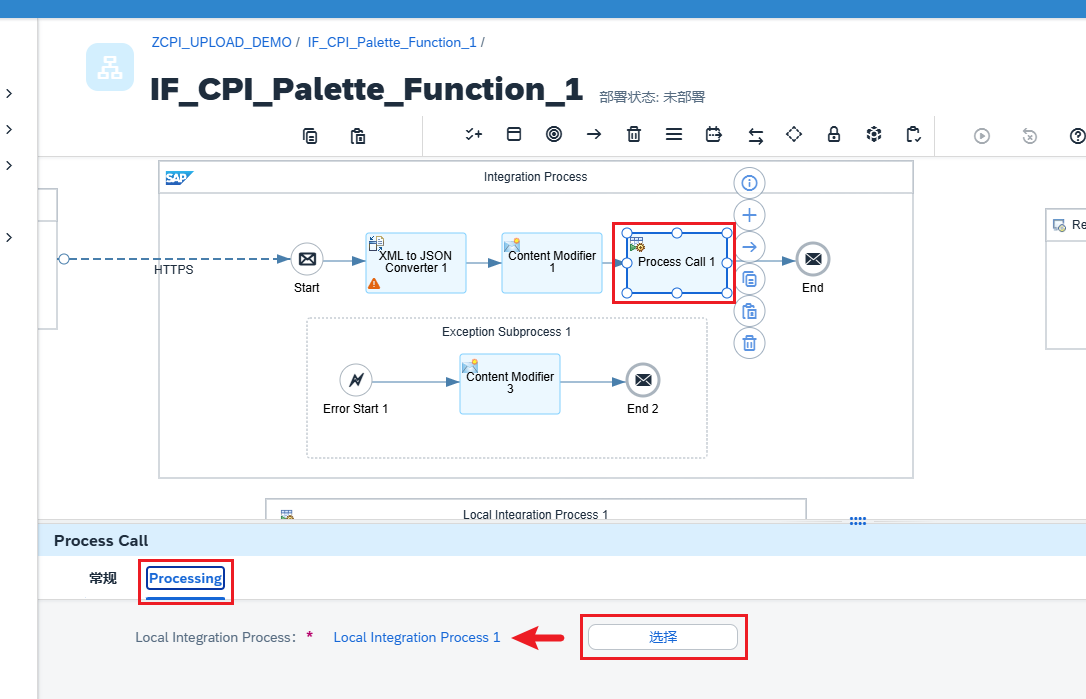Click the 选择 button
The width and height of the screenshot is (1086, 699).
point(663,637)
